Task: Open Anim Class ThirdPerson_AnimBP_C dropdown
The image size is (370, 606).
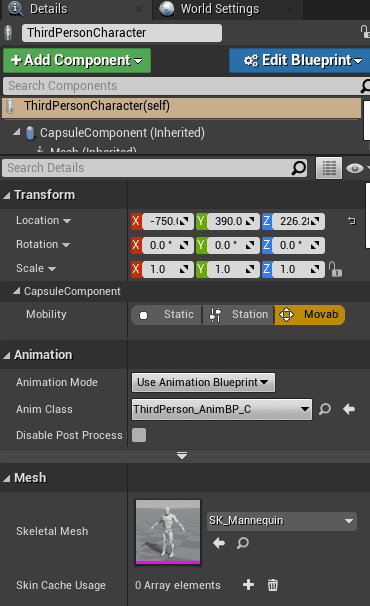Action: [x=222, y=409]
